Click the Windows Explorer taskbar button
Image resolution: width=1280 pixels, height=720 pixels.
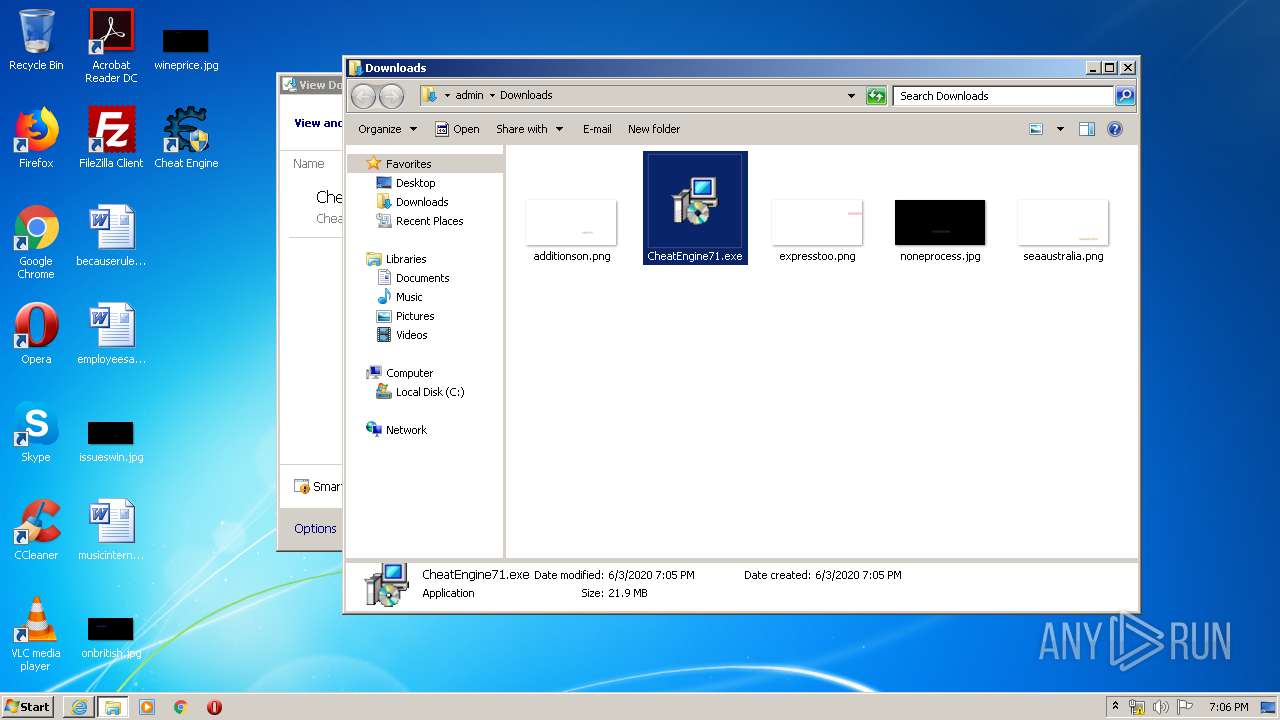click(113, 707)
